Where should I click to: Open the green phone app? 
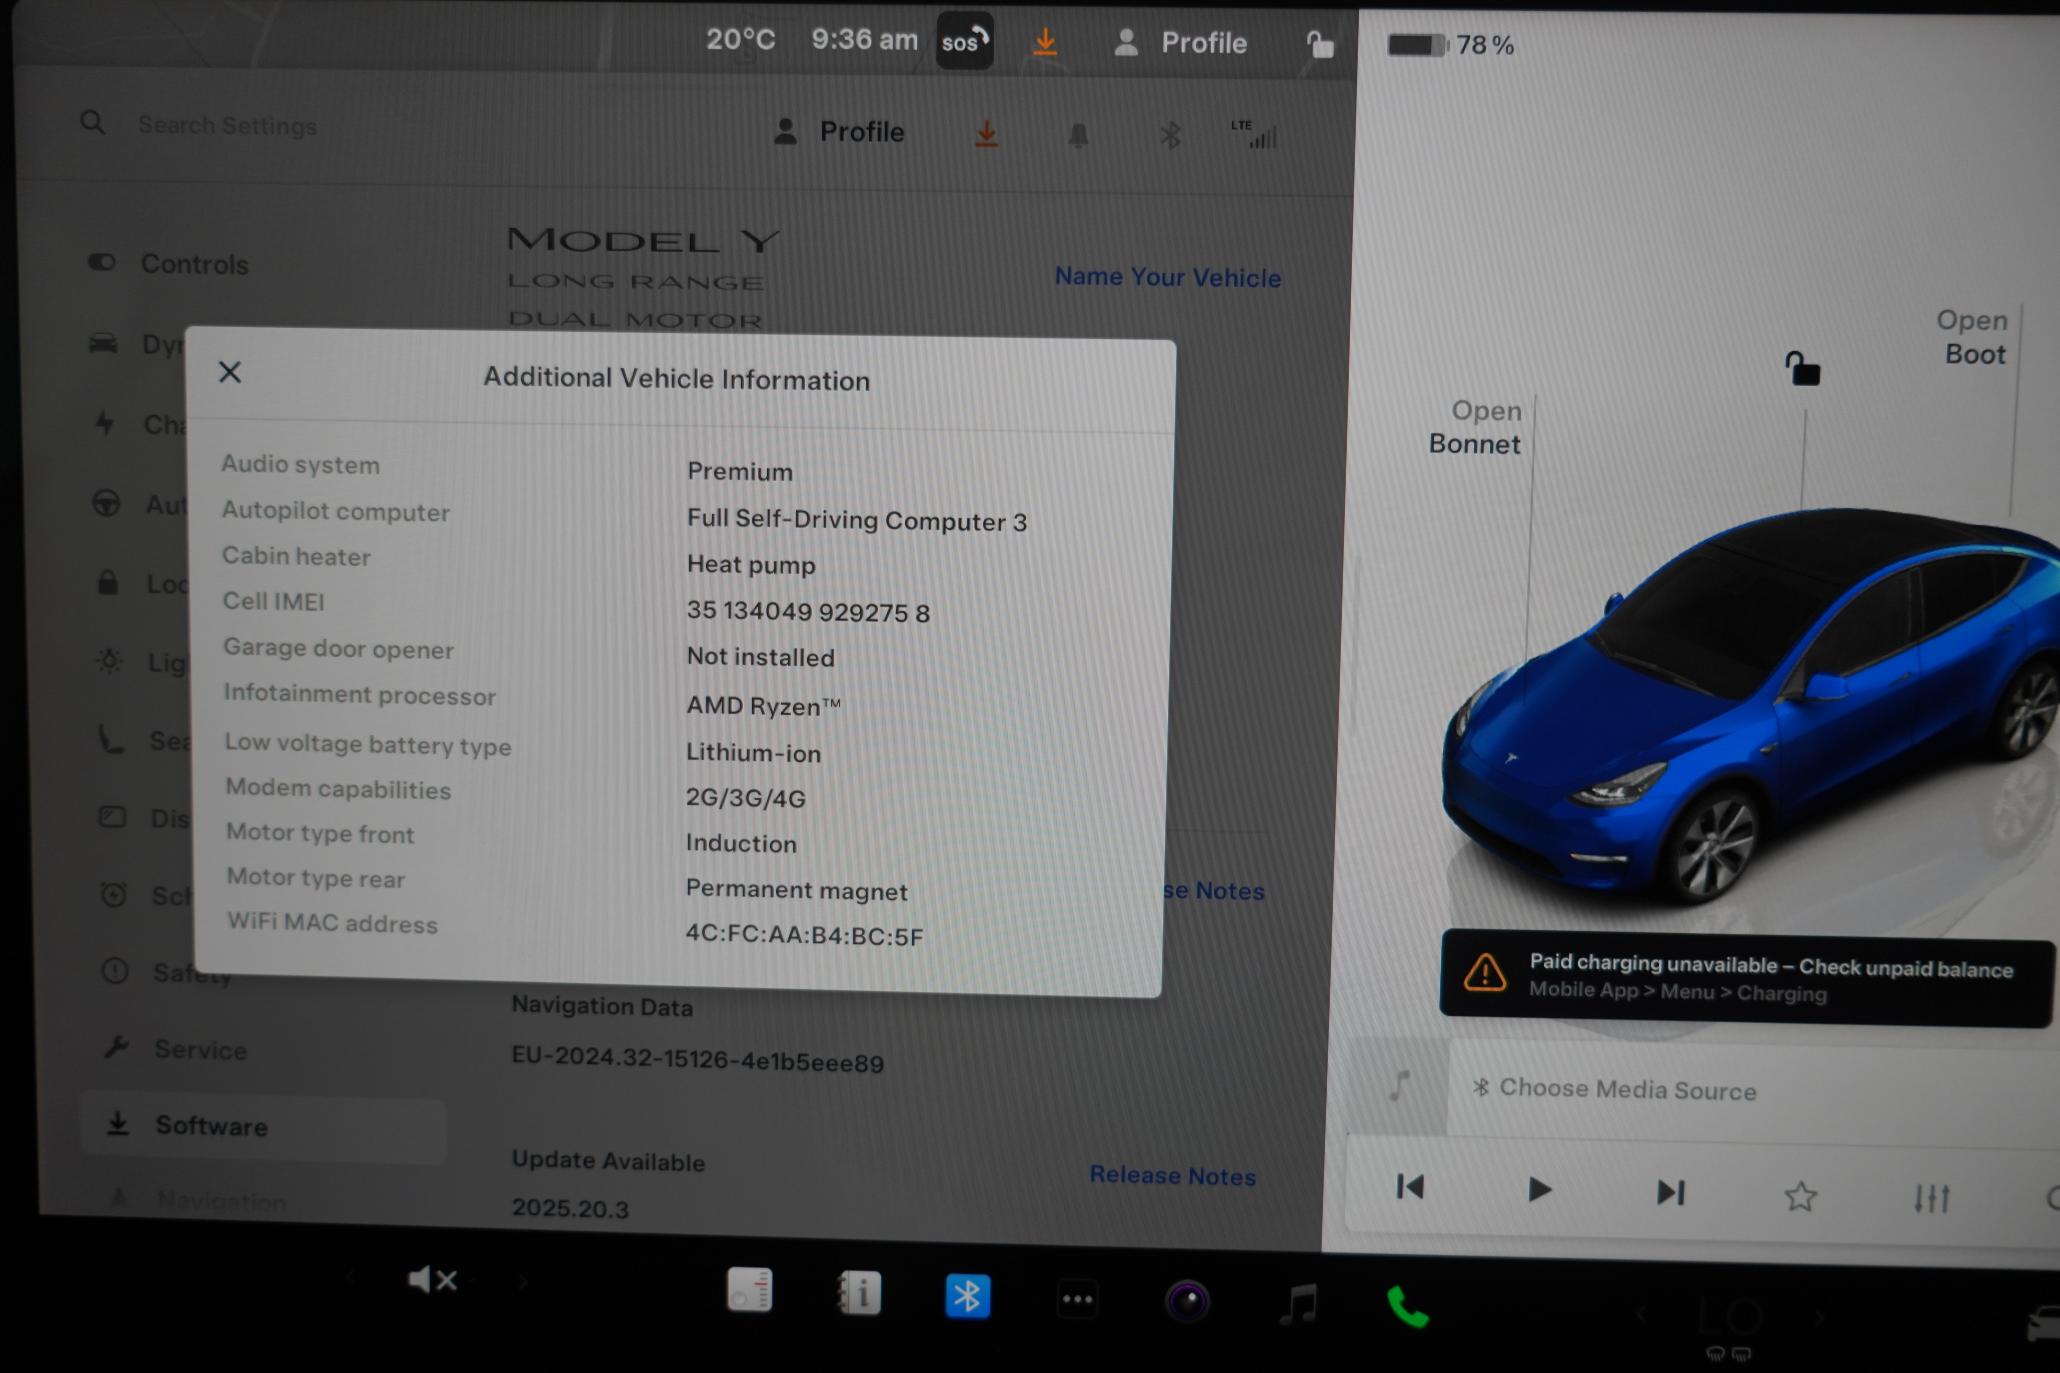(1408, 1307)
